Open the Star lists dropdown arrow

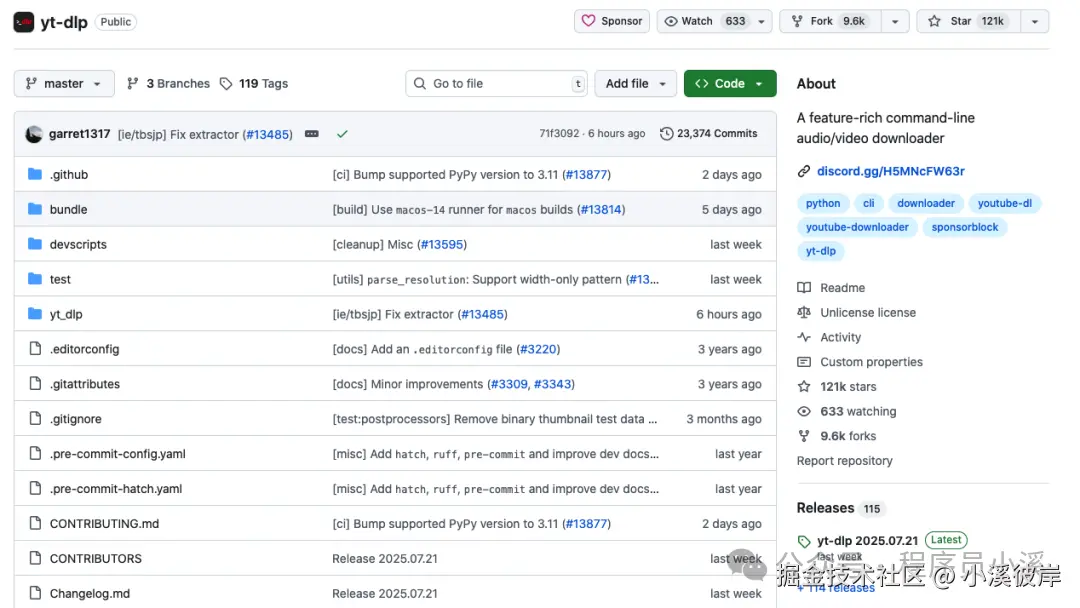pos(1034,21)
